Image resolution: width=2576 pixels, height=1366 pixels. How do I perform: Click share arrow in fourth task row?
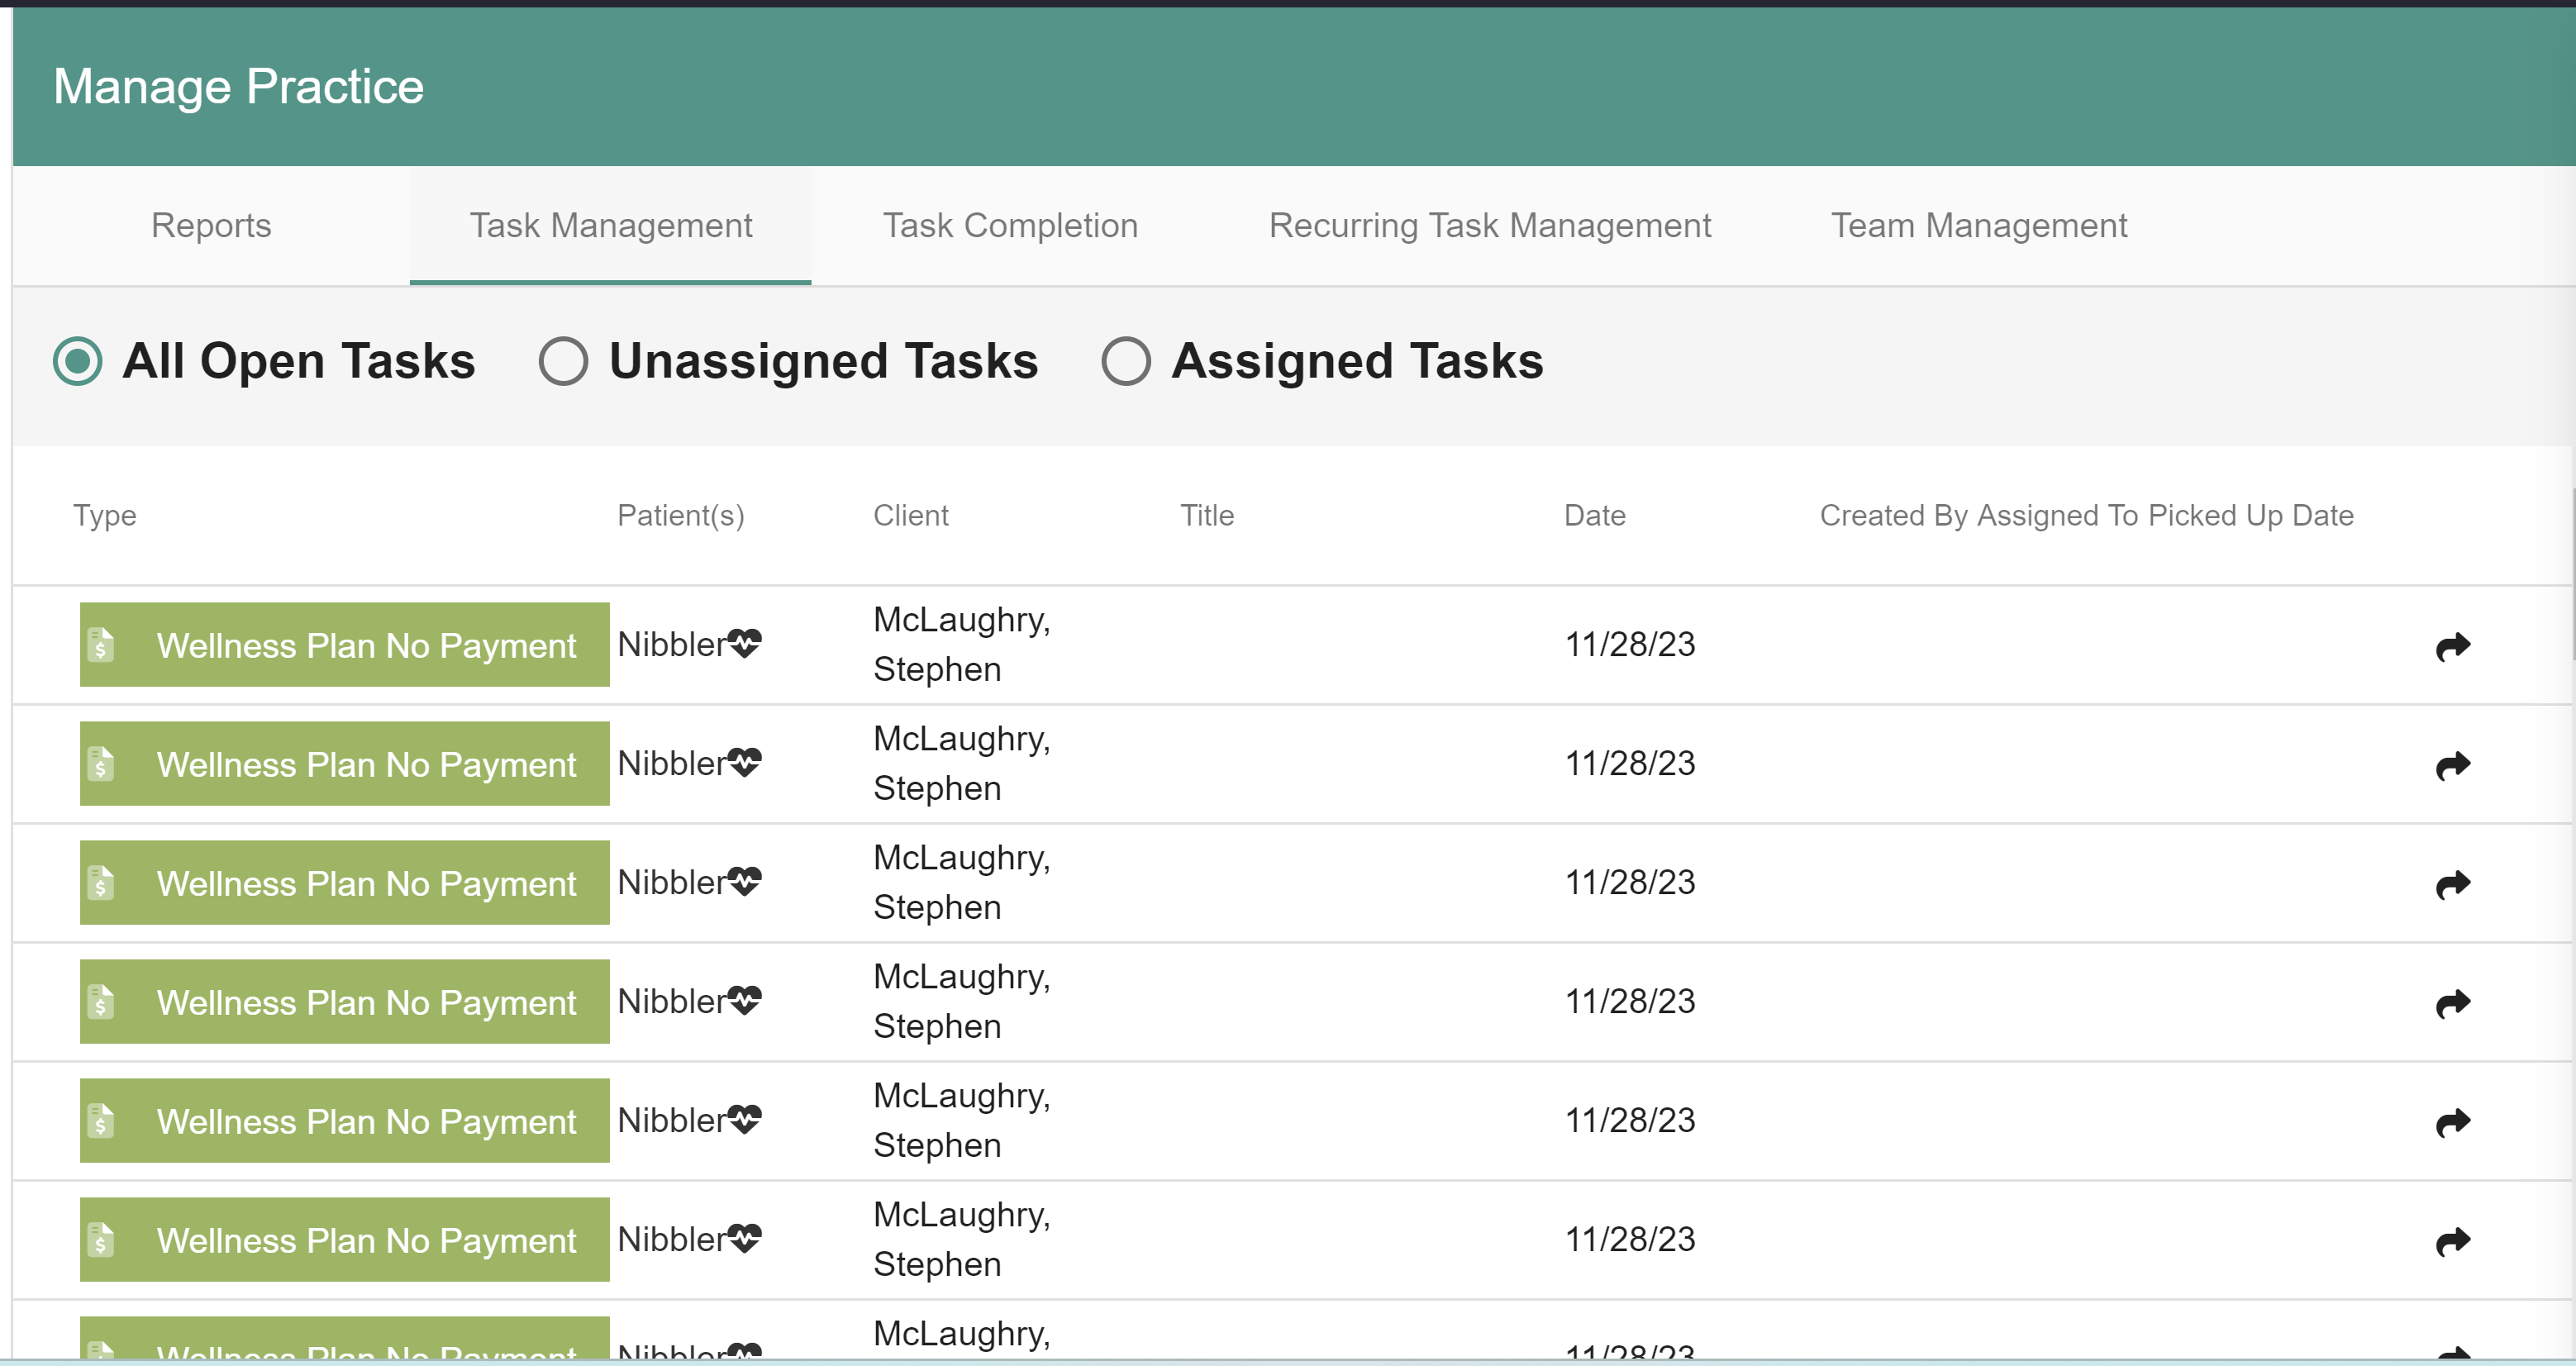tap(2452, 1003)
